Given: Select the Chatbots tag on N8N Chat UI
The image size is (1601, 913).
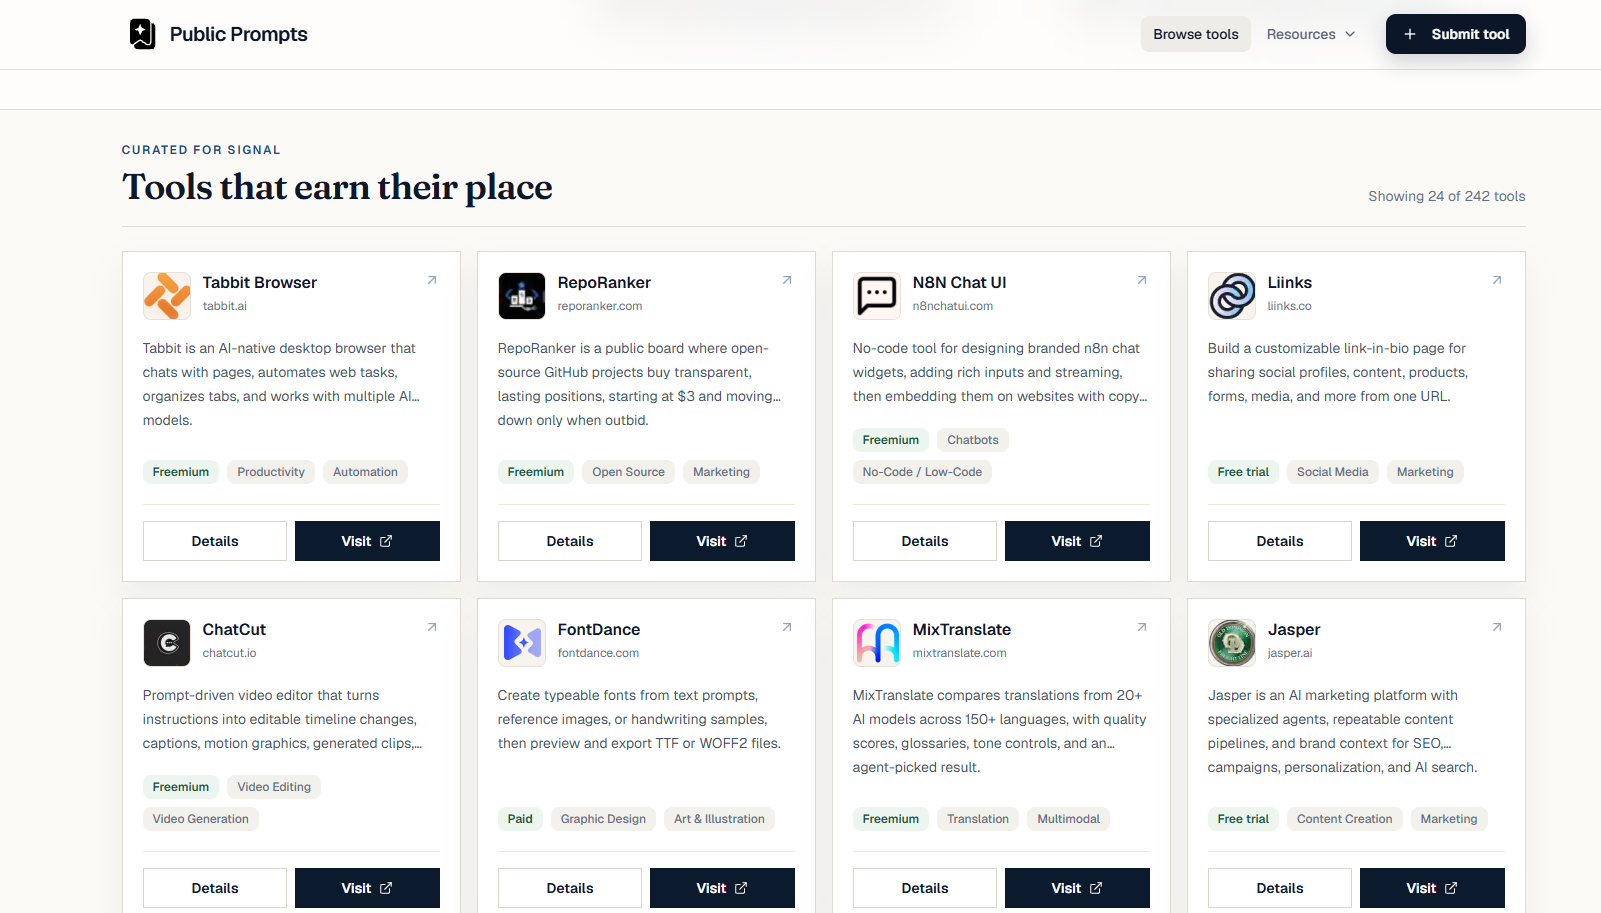Looking at the screenshot, I should coord(973,440).
